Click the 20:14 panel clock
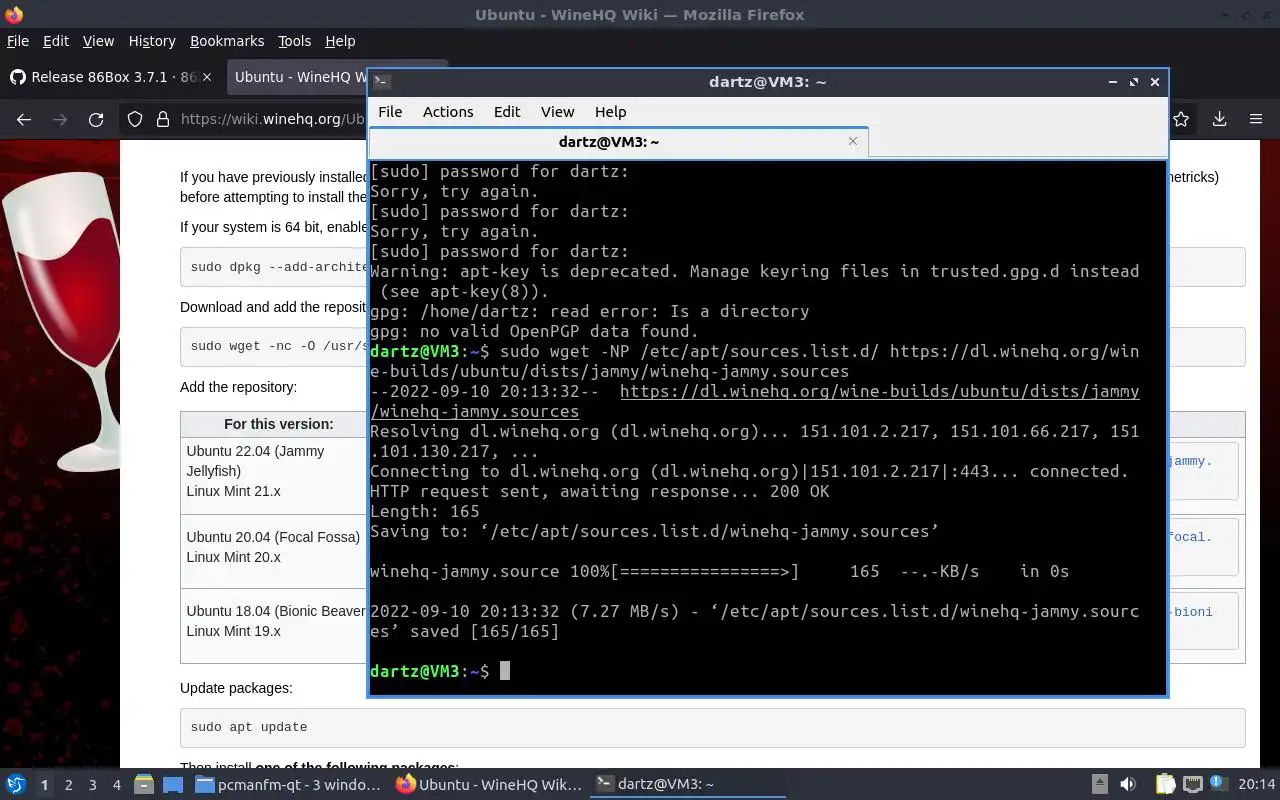This screenshot has width=1280, height=800. pyautogui.click(x=1257, y=784)
